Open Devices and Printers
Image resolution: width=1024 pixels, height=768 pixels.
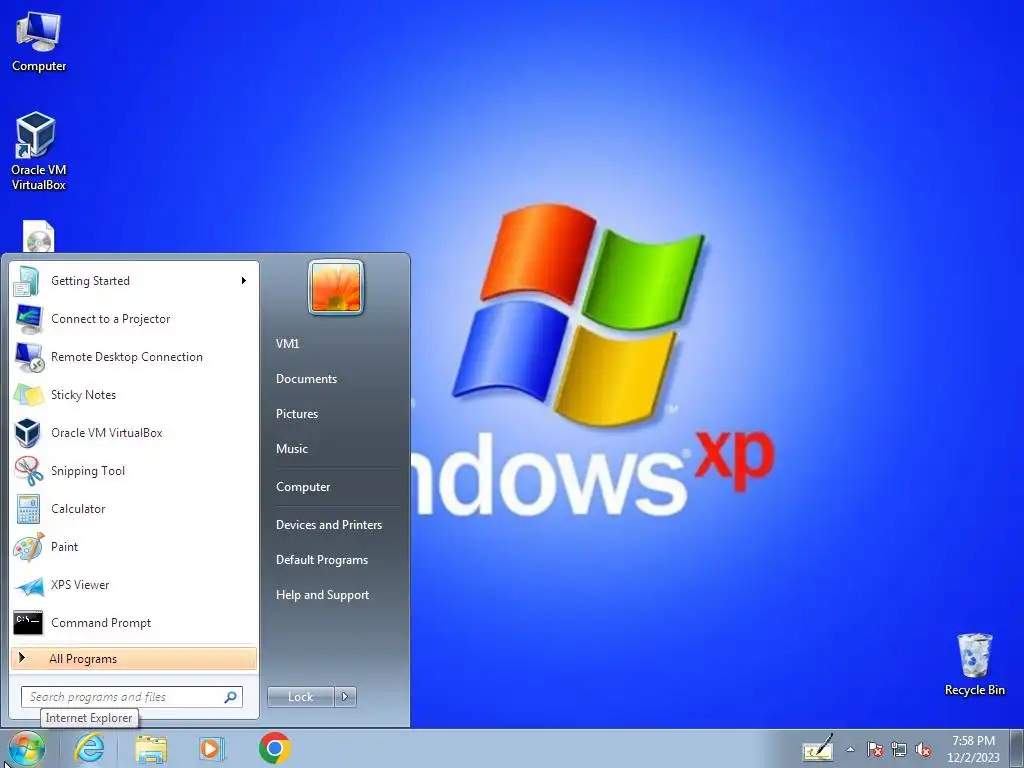tap(328, 525)
